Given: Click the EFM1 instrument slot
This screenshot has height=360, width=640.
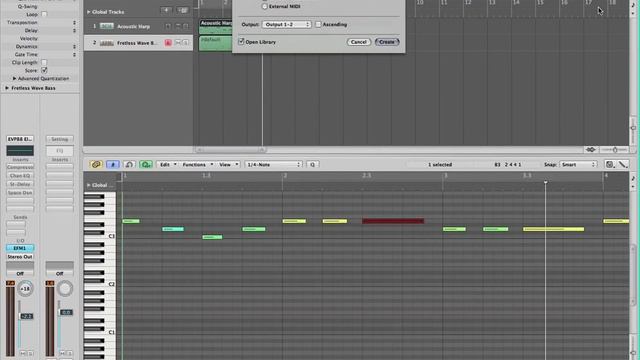Looking at the screenshot, I should [x=20, y=248].
